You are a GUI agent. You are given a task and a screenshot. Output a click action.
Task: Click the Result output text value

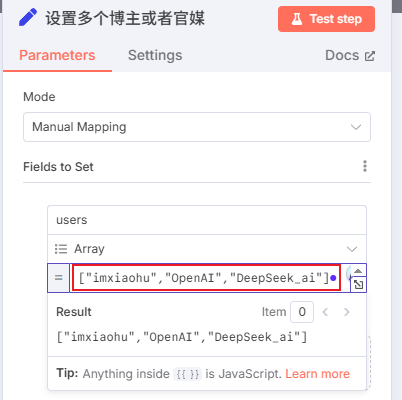[x=182, y=337]
